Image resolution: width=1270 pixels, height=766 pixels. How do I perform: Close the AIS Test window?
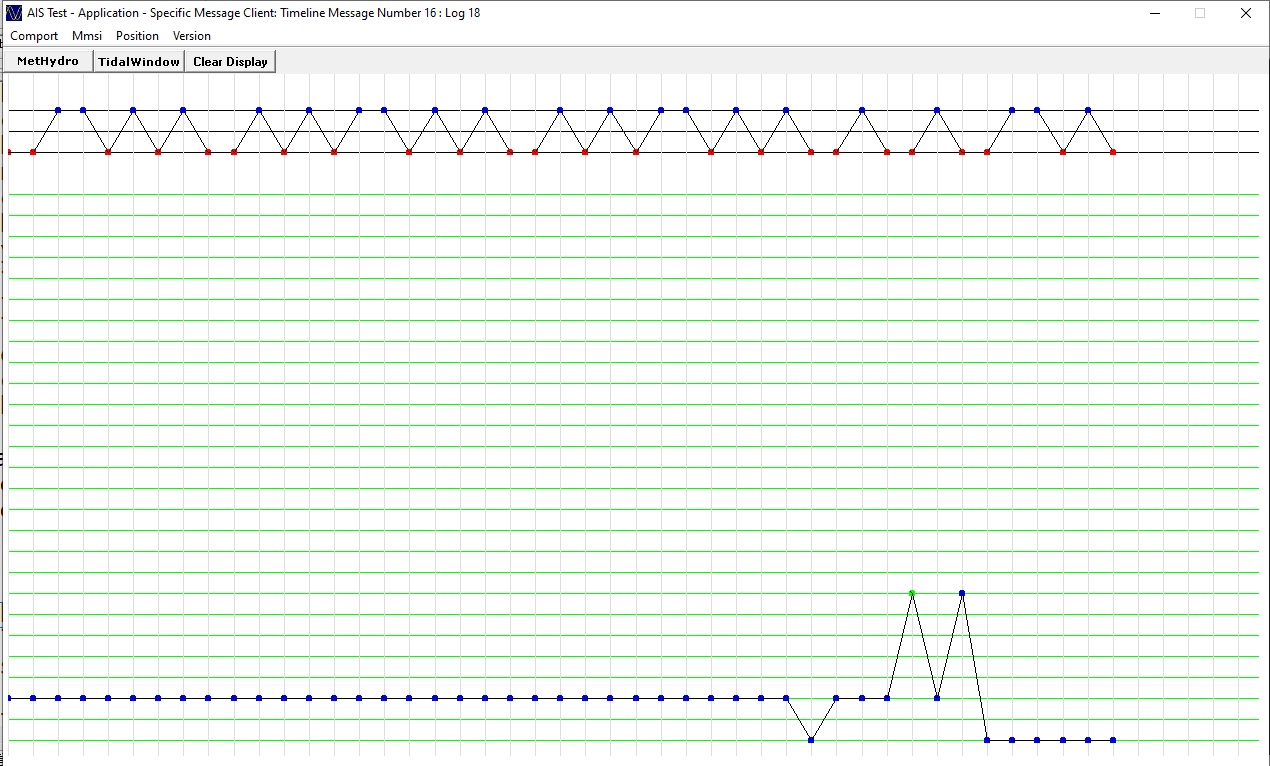(1246, 14)
